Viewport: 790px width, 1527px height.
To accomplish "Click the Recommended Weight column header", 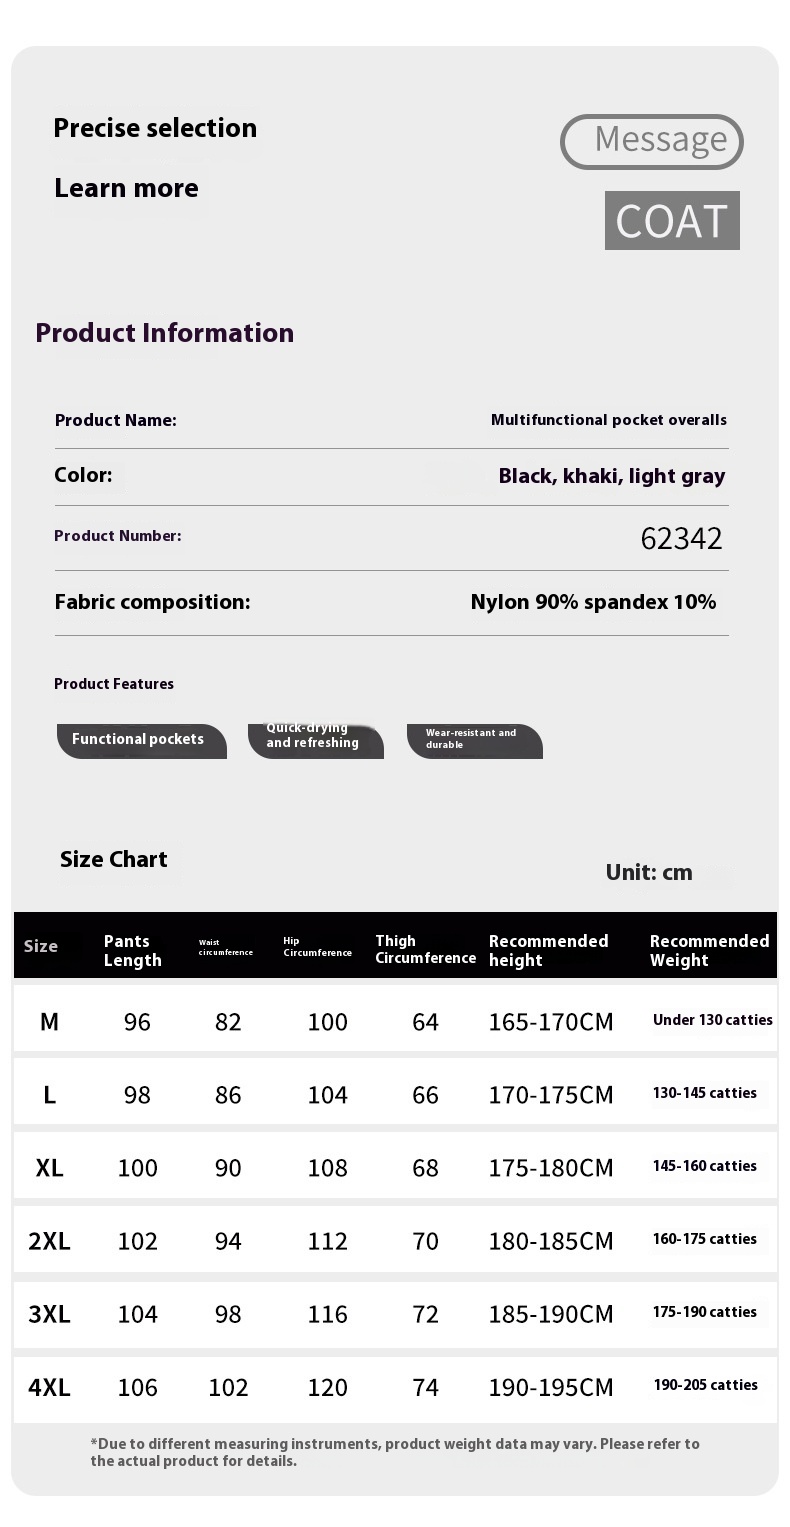I will coord(709,950).
